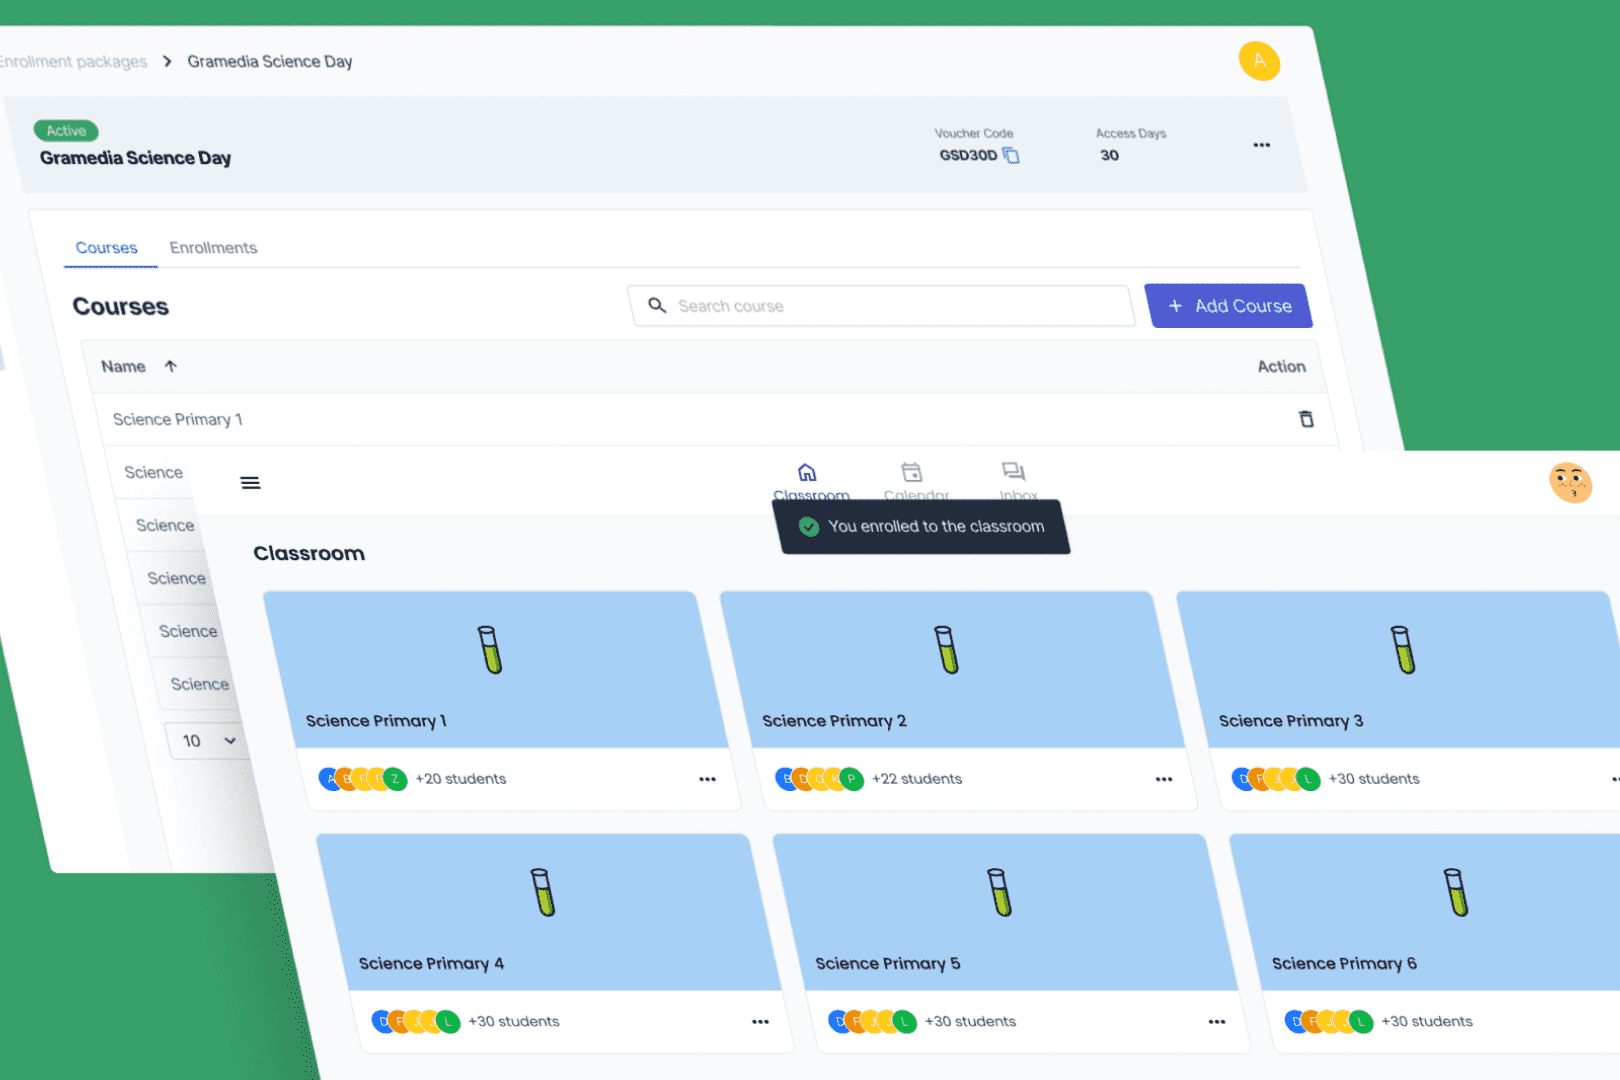Screen dimensions: 1620x1080
Task: Click student avatars on Science Primary 1 card
Action: coord(363,779)
